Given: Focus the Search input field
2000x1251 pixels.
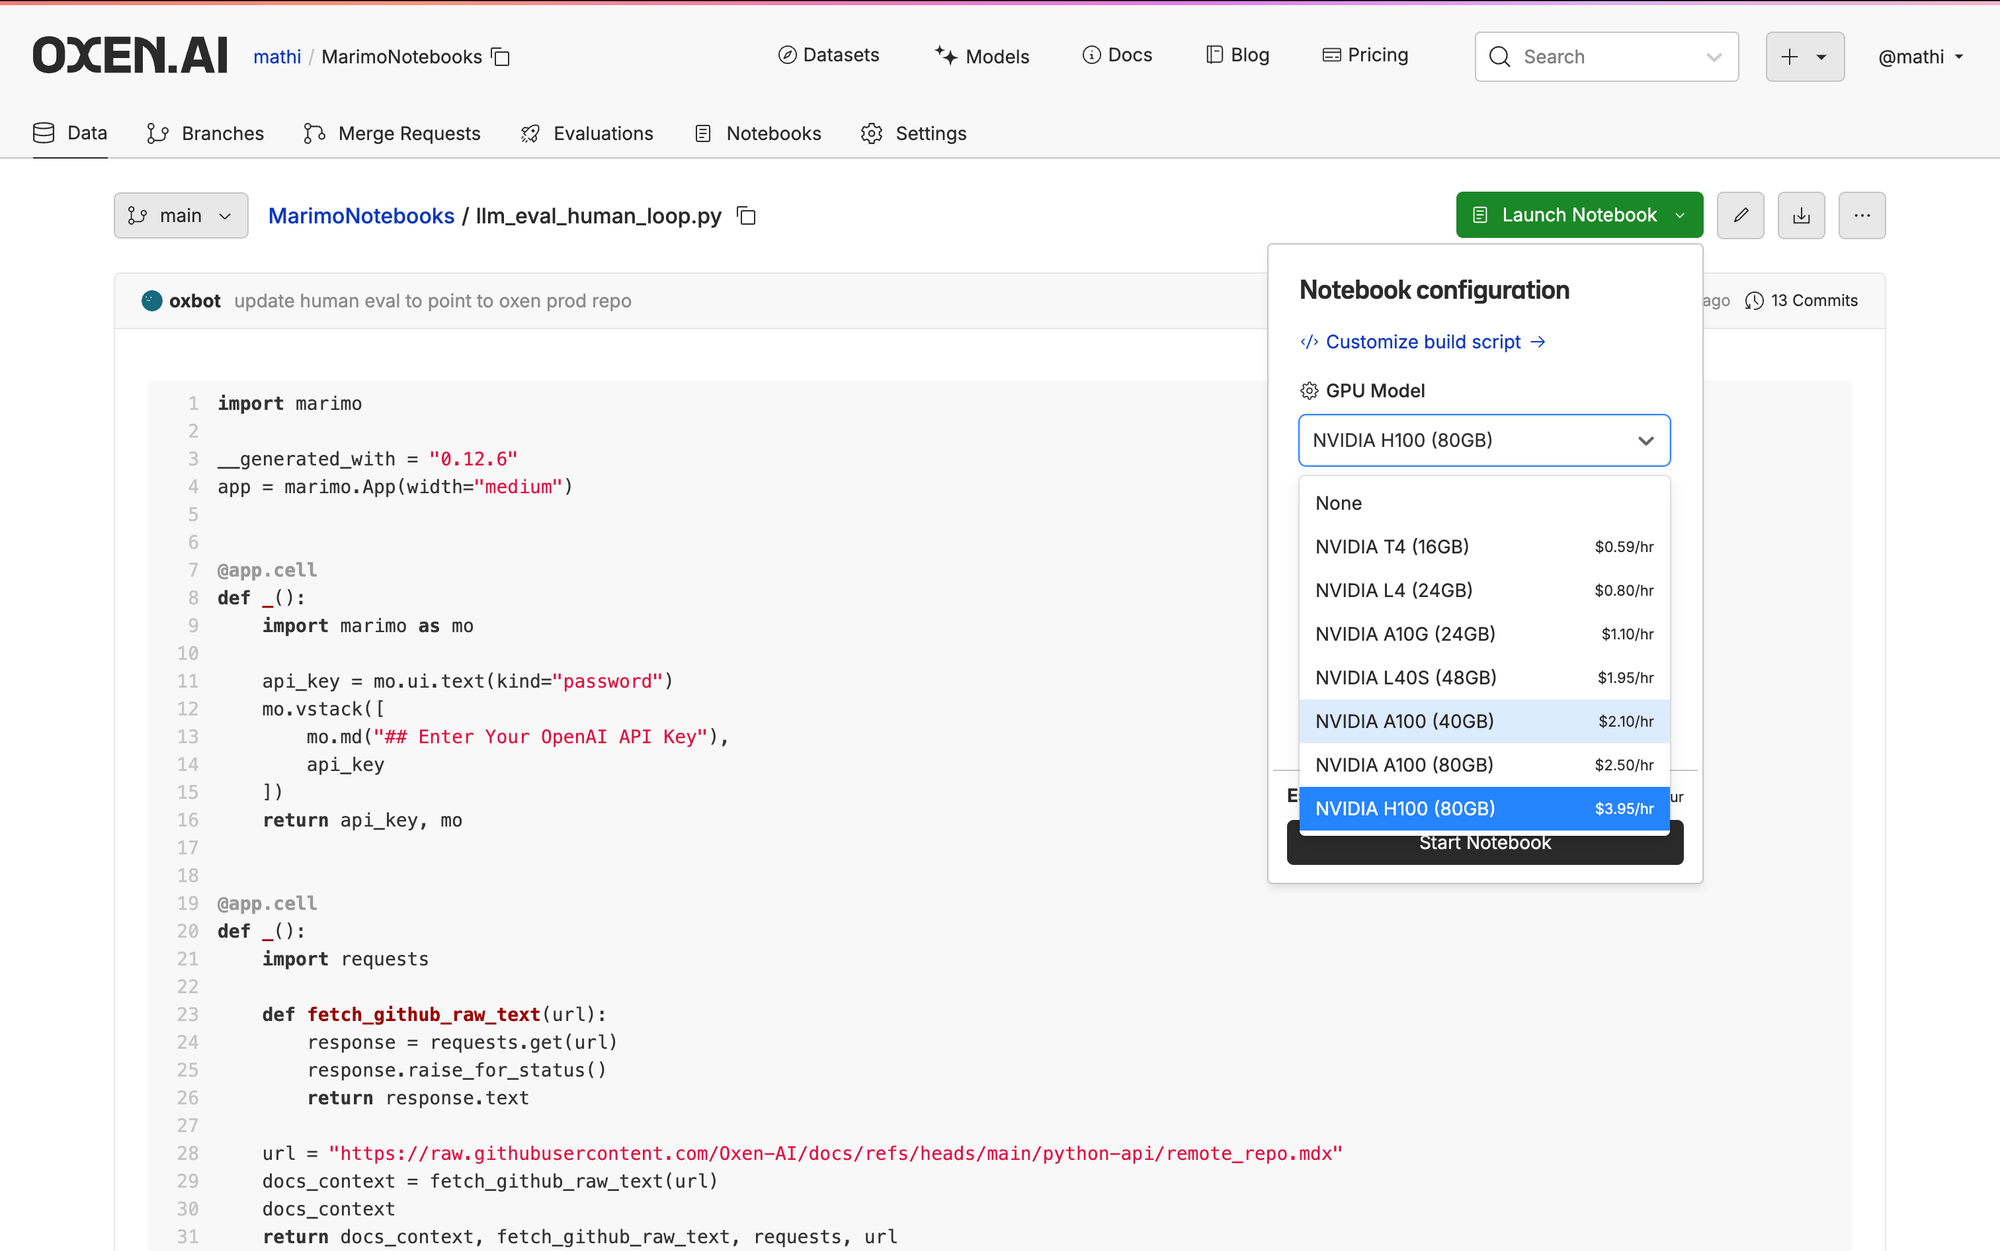Looking at the screenshot, I should click(x=1605, y=57).
